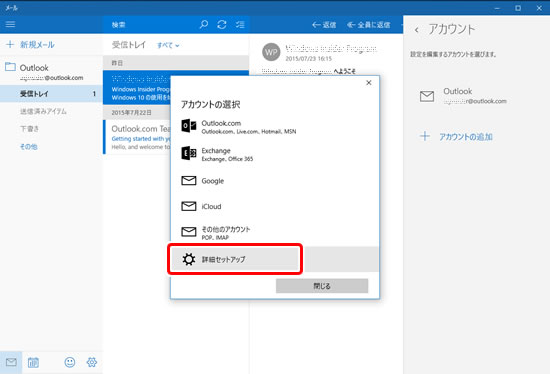Open the Inbox folder with 1 unread

point(51,94)
